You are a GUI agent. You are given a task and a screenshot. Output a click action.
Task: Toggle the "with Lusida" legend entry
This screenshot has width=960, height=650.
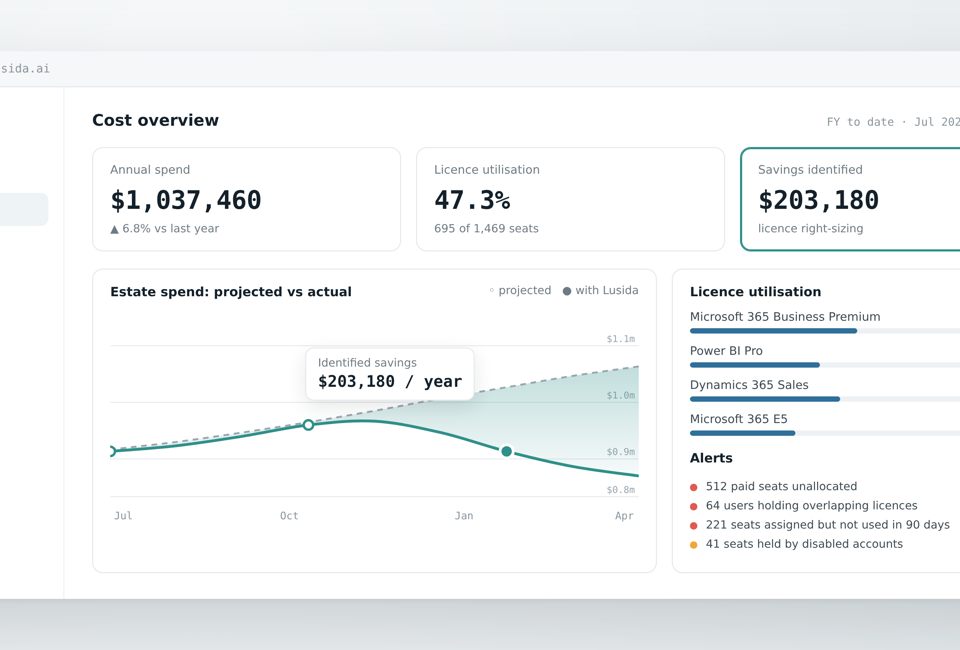(x=601, y=290)
